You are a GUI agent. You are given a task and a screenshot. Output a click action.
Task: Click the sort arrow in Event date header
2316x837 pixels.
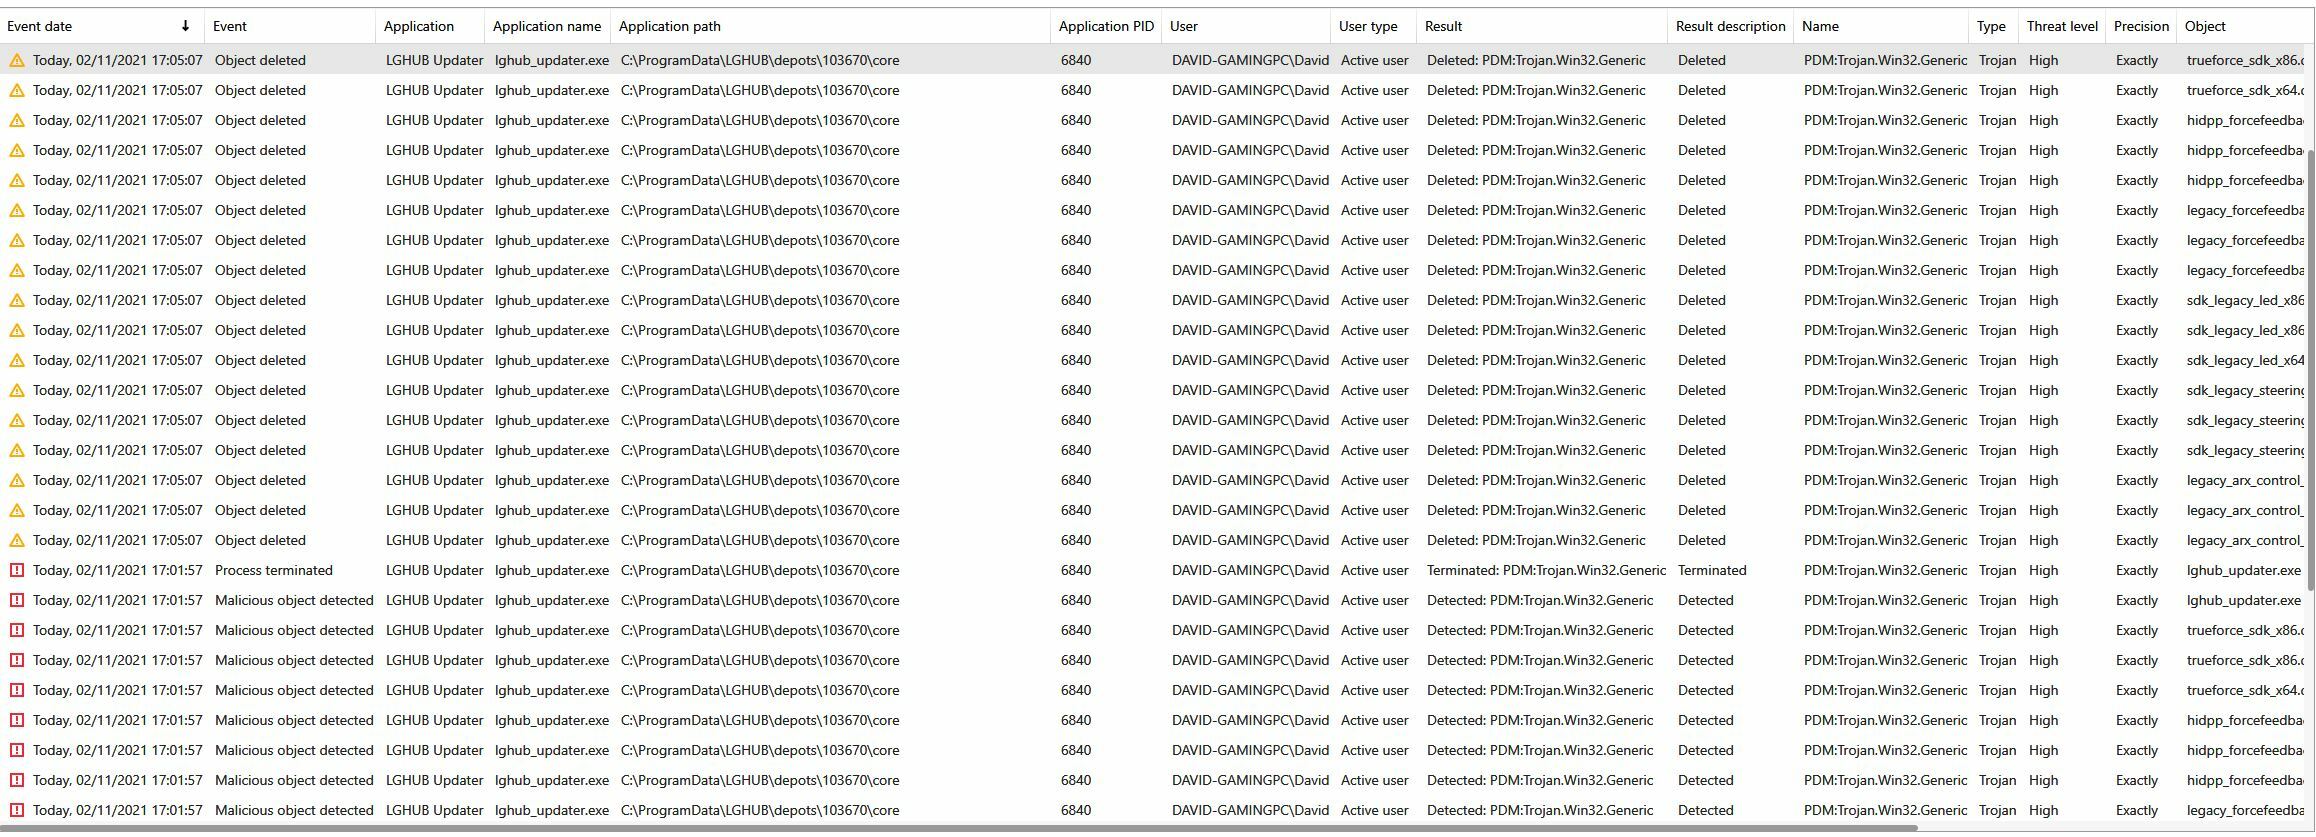185,26
